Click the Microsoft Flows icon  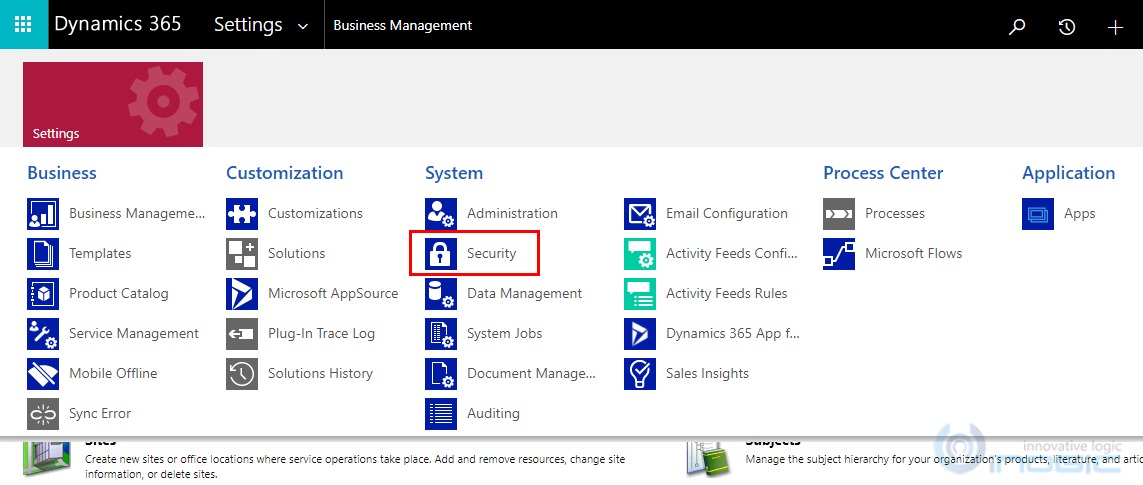(839, 254)
